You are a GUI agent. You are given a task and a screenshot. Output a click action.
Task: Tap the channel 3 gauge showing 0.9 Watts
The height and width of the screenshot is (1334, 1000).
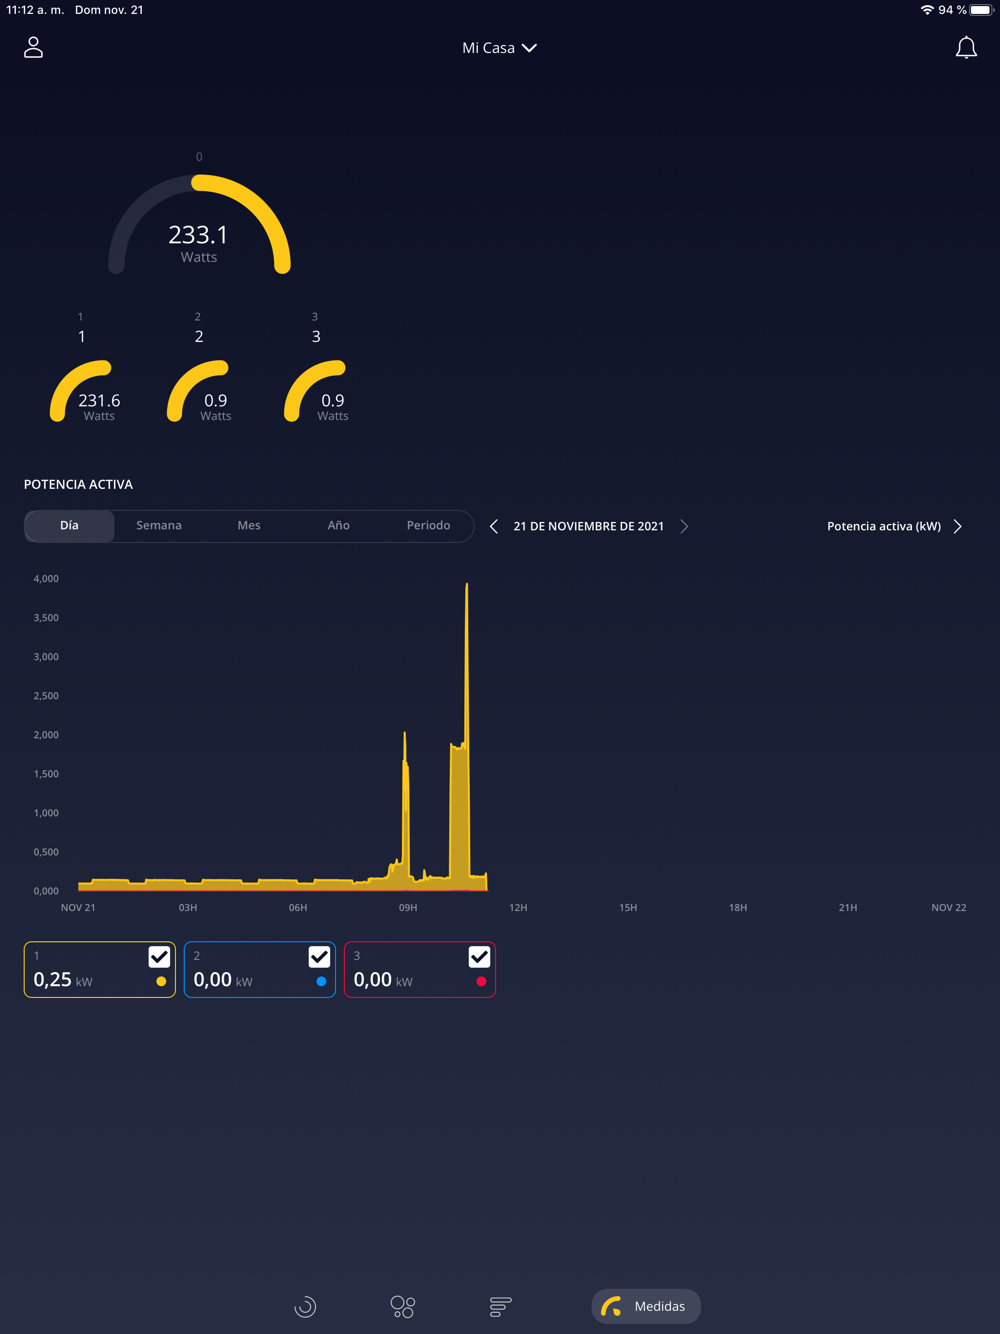(315, 392)
